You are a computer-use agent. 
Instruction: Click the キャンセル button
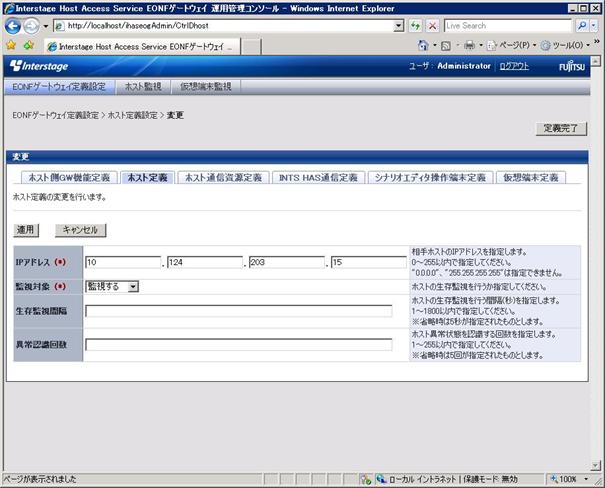point(80,230)
